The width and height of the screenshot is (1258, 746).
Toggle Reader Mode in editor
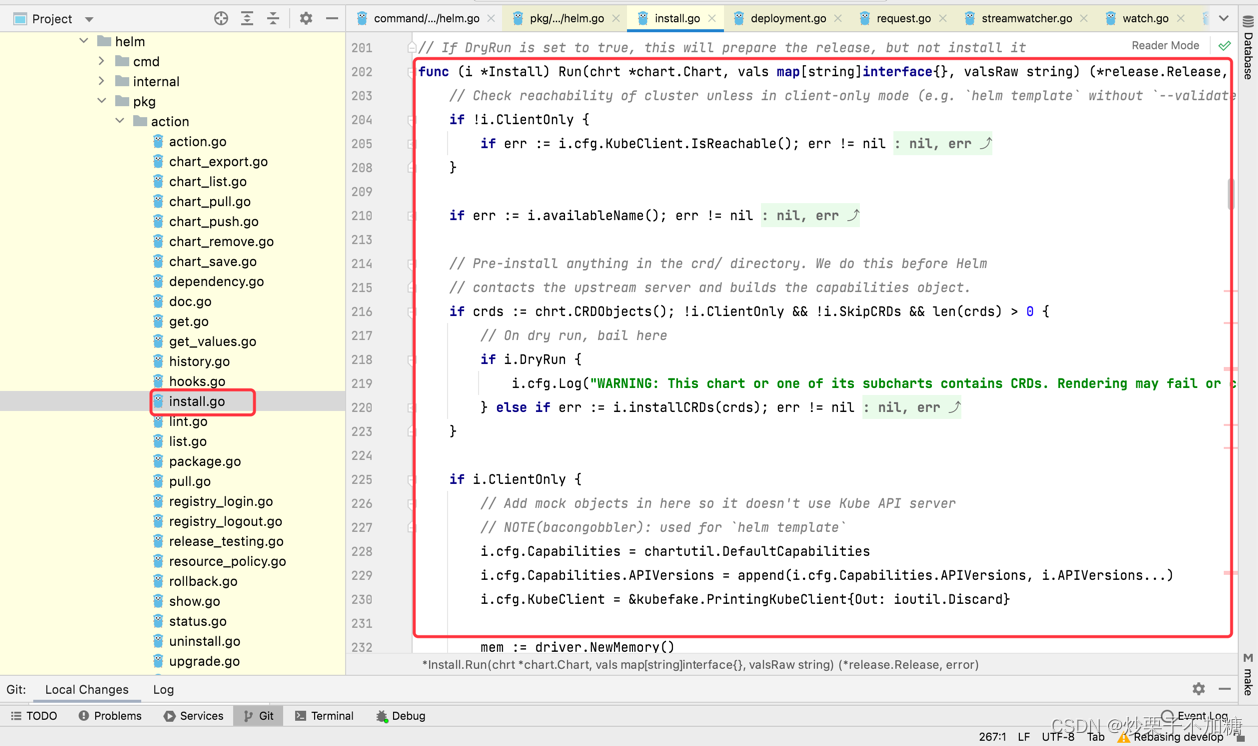click(x=1165, y=45)
